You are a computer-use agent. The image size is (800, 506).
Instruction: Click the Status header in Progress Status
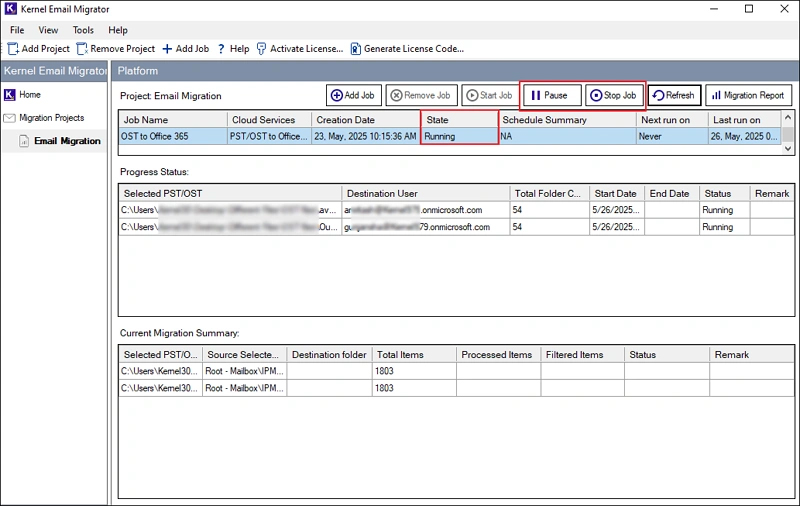tap(724, 193)
